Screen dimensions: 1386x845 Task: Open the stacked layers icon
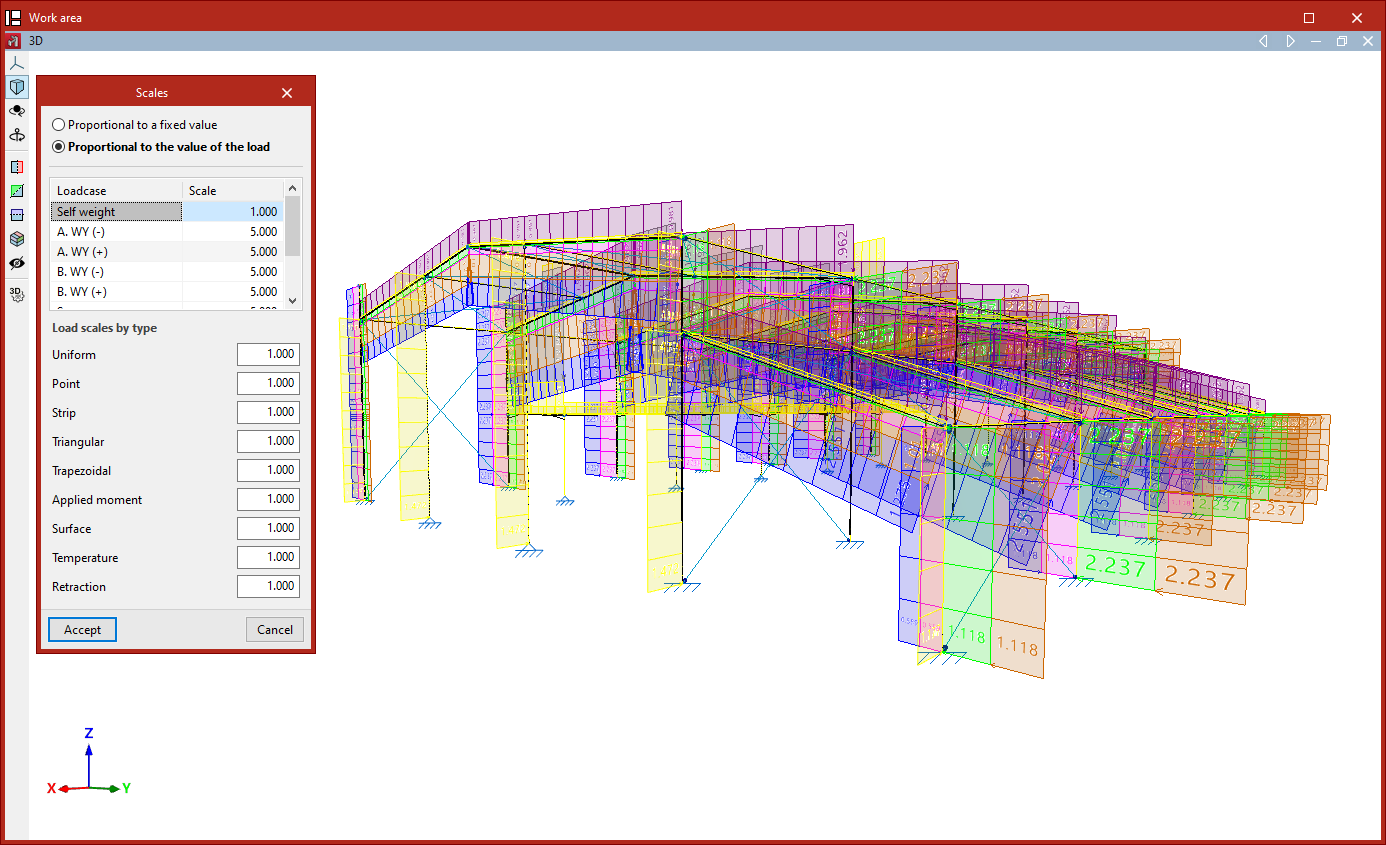coord(16,239)
